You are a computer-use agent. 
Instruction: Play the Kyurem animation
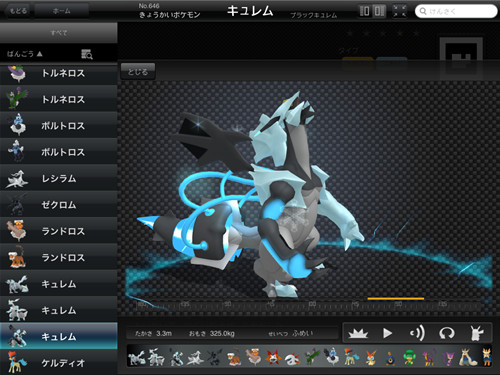tap(387, 333)
